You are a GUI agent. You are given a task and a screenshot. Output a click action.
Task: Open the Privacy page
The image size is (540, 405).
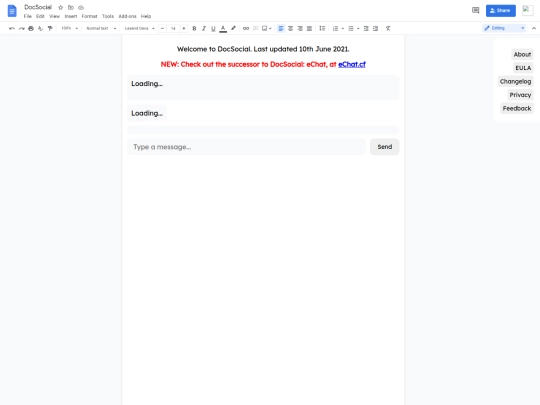(x=520, y=95)
